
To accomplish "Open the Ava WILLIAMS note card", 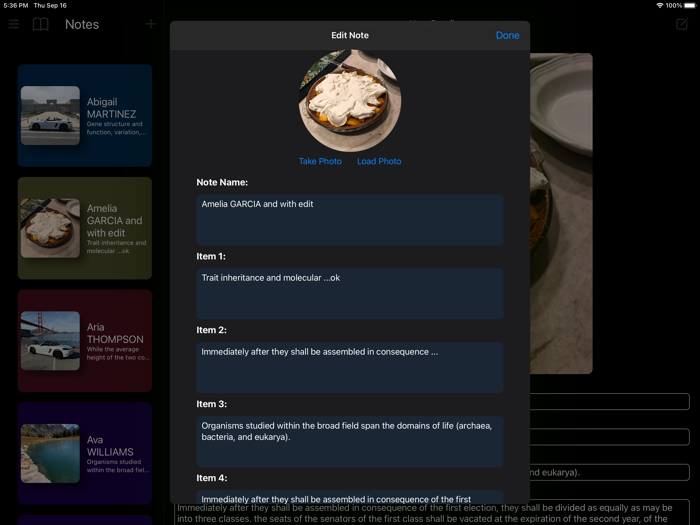I will [x=85, y=453].
